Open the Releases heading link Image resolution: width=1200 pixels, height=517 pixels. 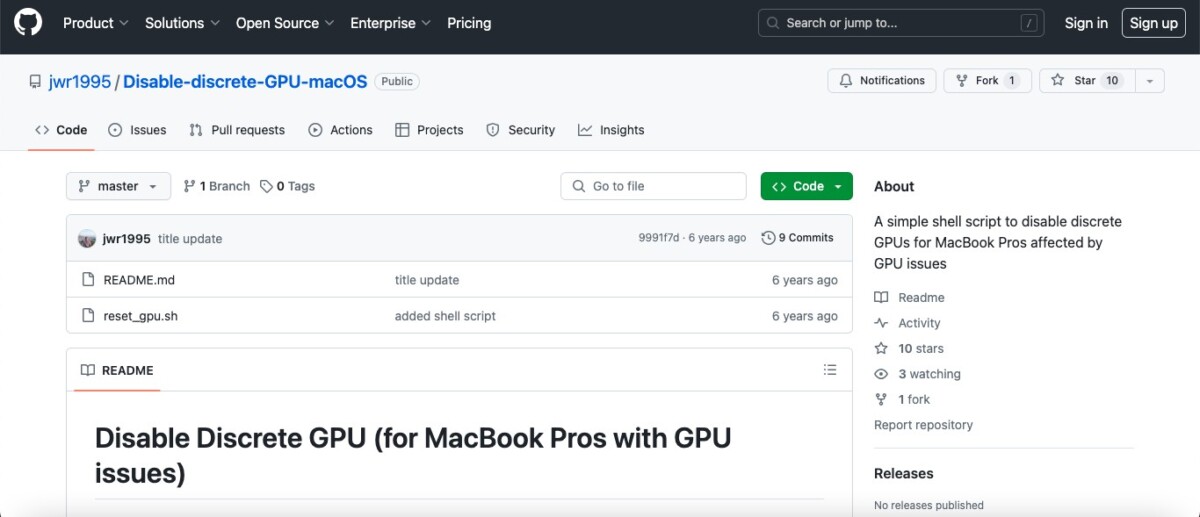click(x=904, y=474)
